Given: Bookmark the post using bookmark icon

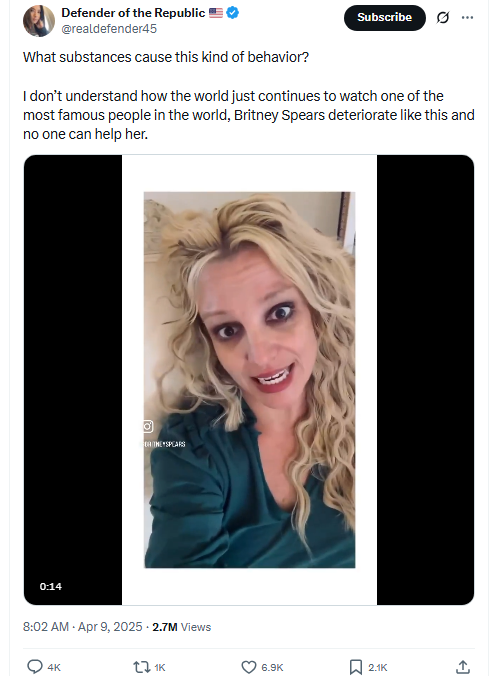Looking at the screenshot, I should click(x=356, y=667).
